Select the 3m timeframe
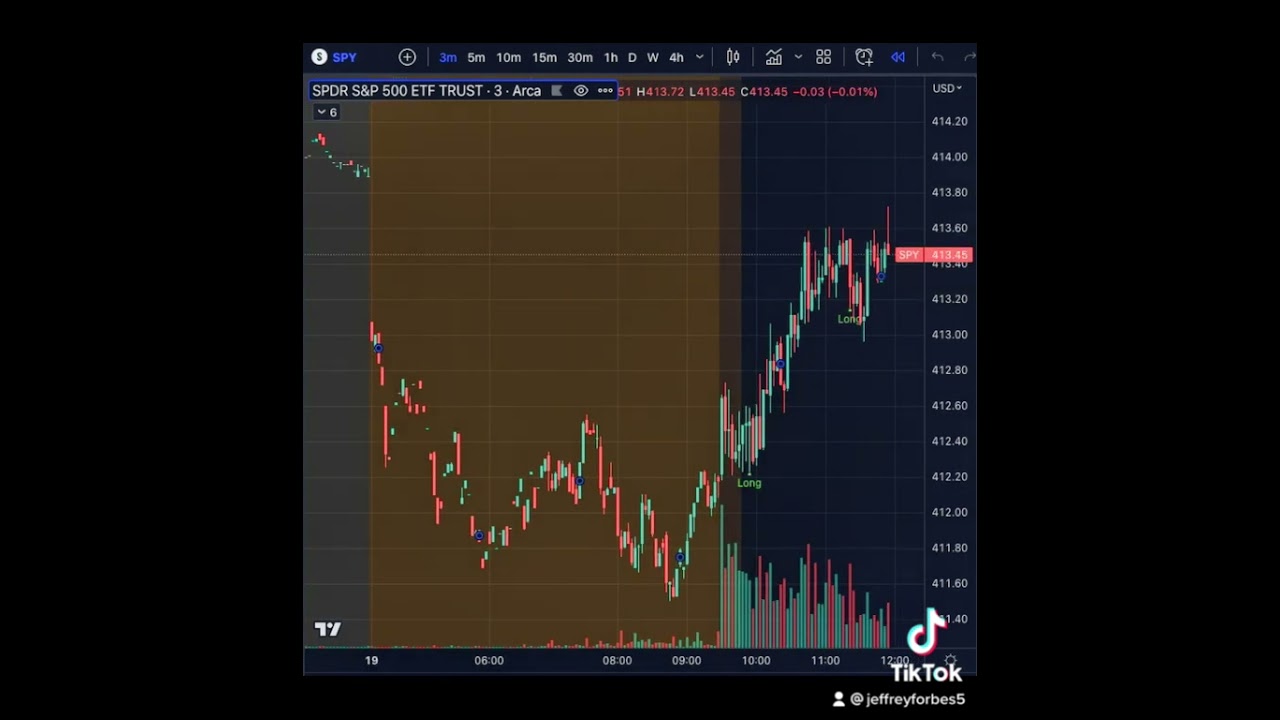 [448, 57]
